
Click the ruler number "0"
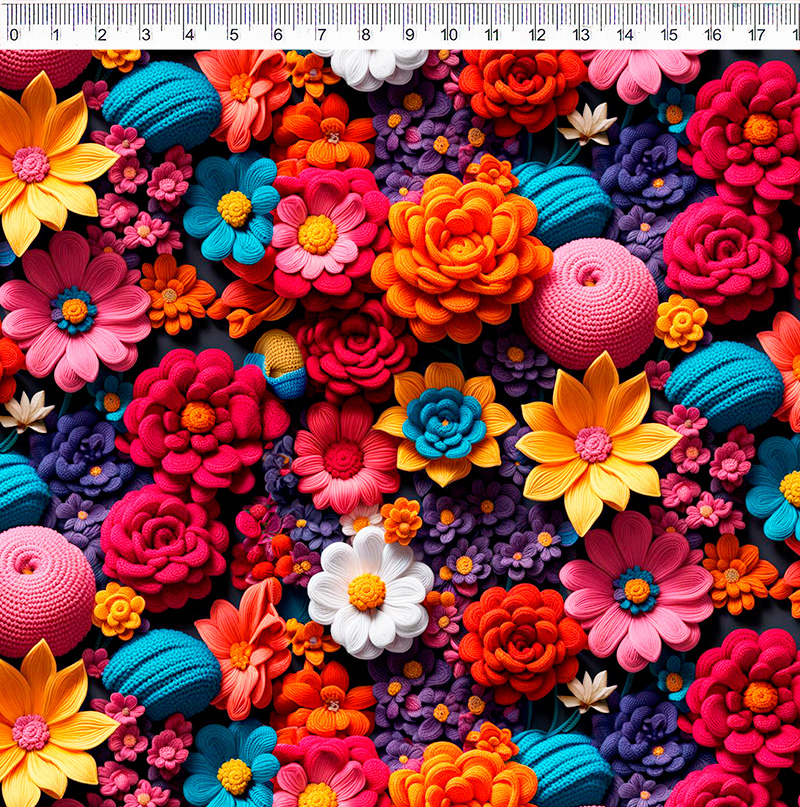pos(14,35)
